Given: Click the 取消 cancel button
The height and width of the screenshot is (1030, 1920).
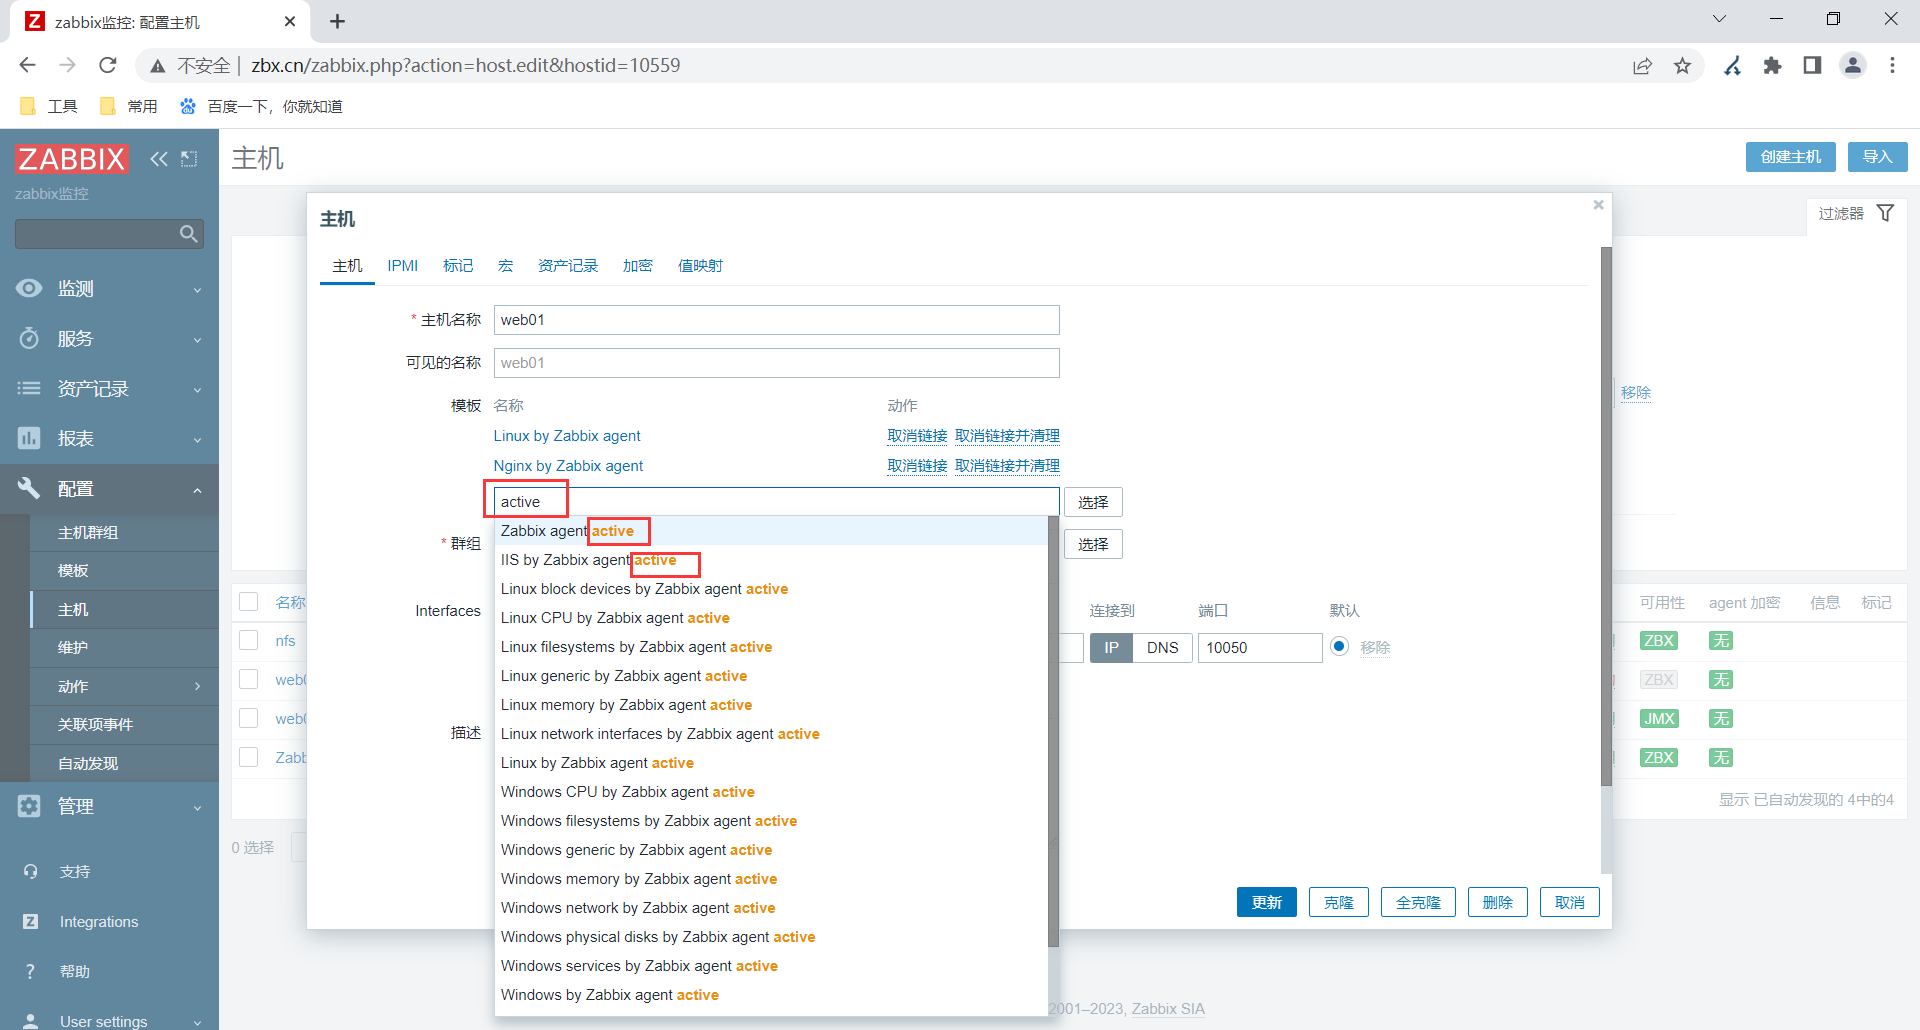Looking at the screenshot, I should 1570,902.
